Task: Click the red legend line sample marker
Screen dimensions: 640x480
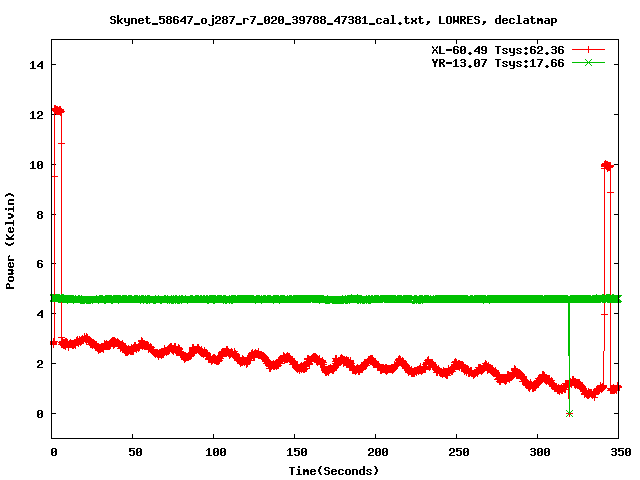Action: [588, 50]
